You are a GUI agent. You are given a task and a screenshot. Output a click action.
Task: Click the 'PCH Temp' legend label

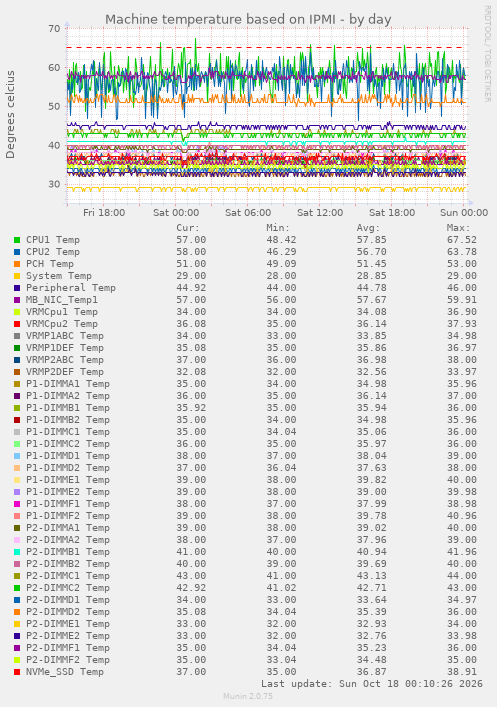tap(50, 264)
